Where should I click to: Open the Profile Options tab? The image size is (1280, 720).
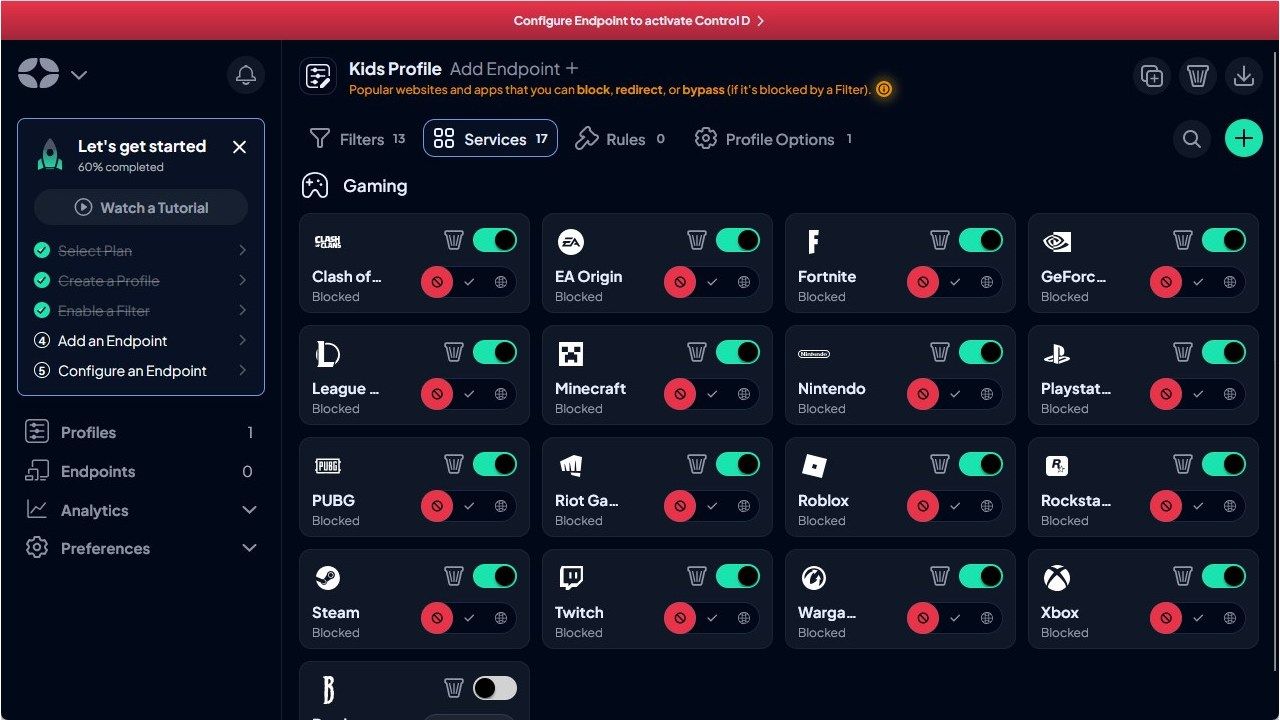click(773, 139)
